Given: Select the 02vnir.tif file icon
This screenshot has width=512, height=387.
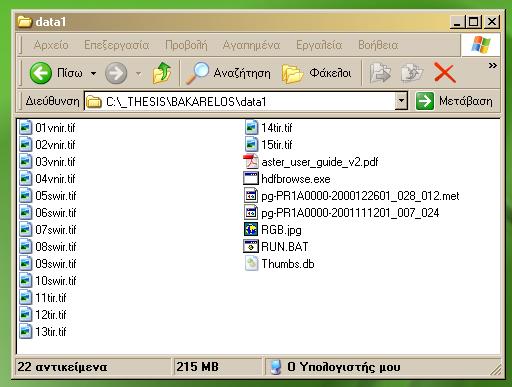Looking at the screenshot, I should 26,145.
